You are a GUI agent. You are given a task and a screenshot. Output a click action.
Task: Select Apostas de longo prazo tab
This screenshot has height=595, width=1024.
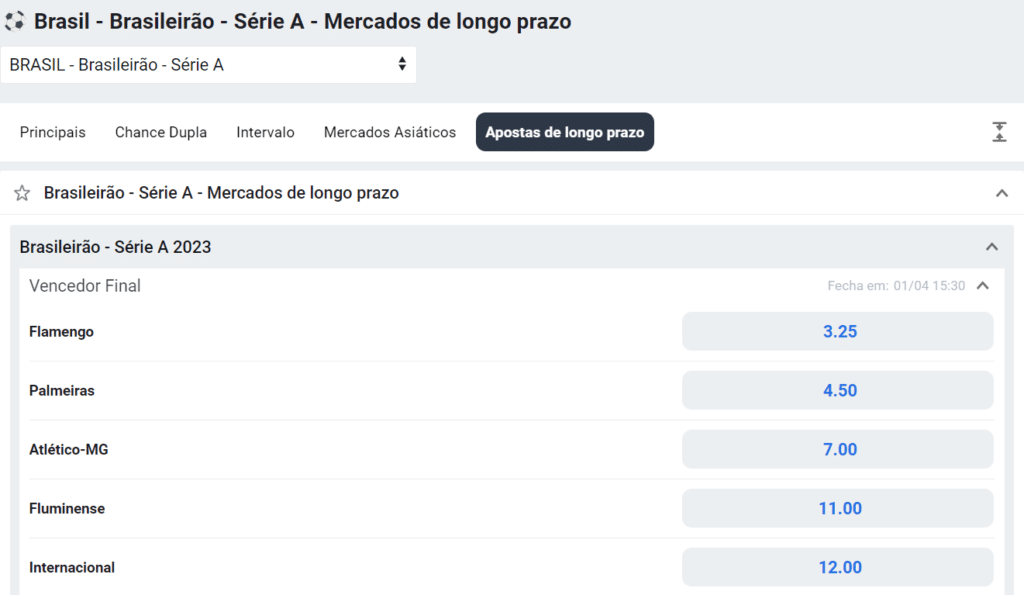tap(565, 132)
